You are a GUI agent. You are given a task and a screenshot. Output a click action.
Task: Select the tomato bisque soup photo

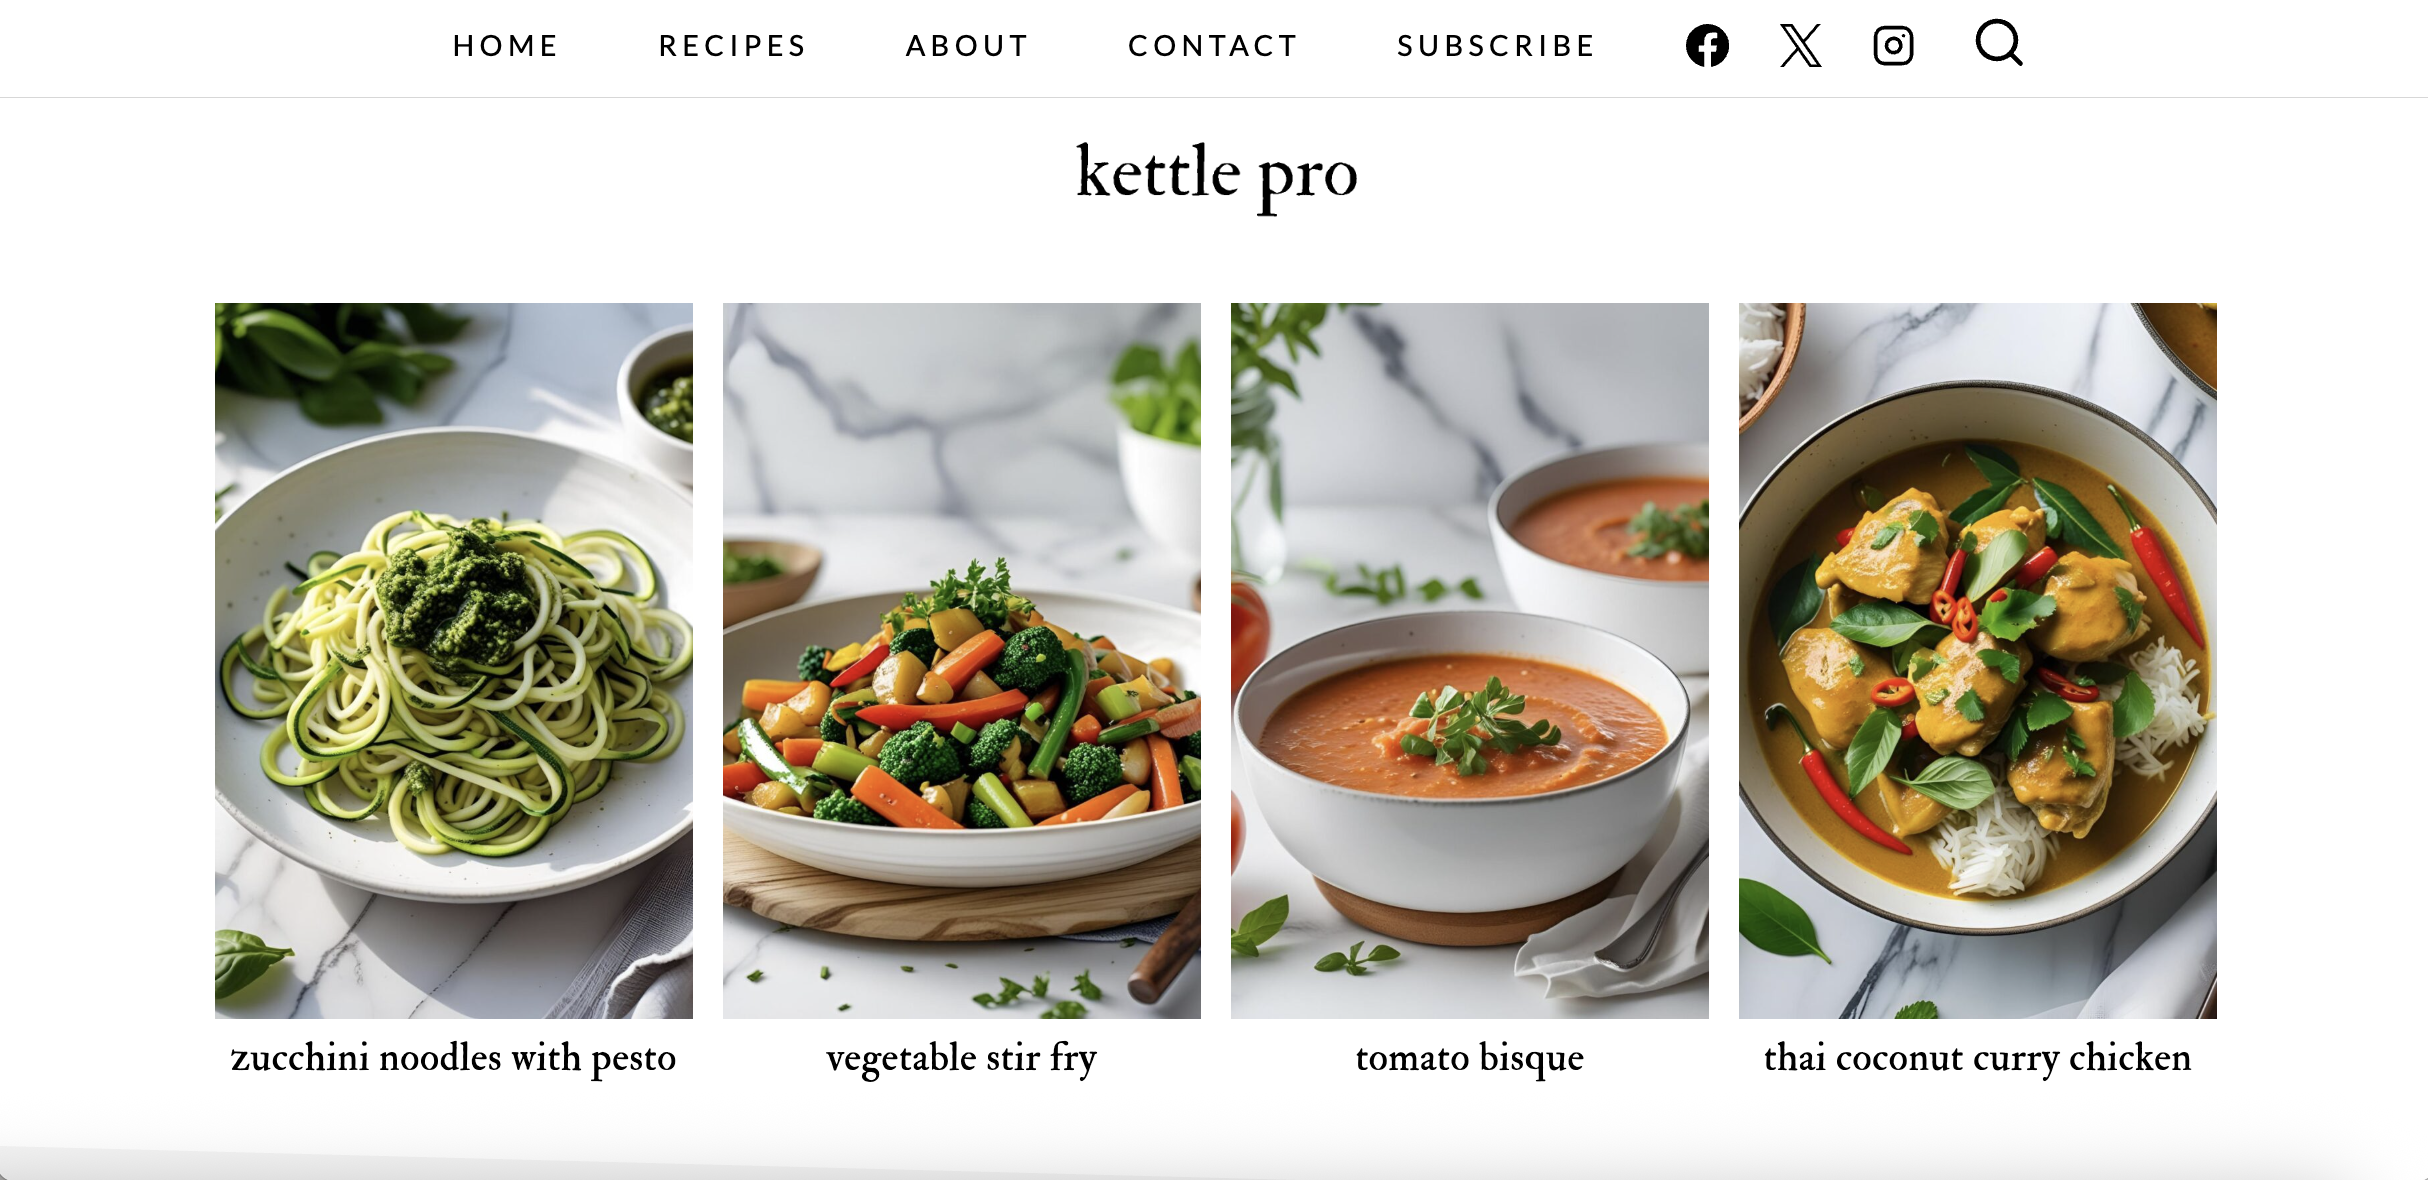coord(1470,661)
